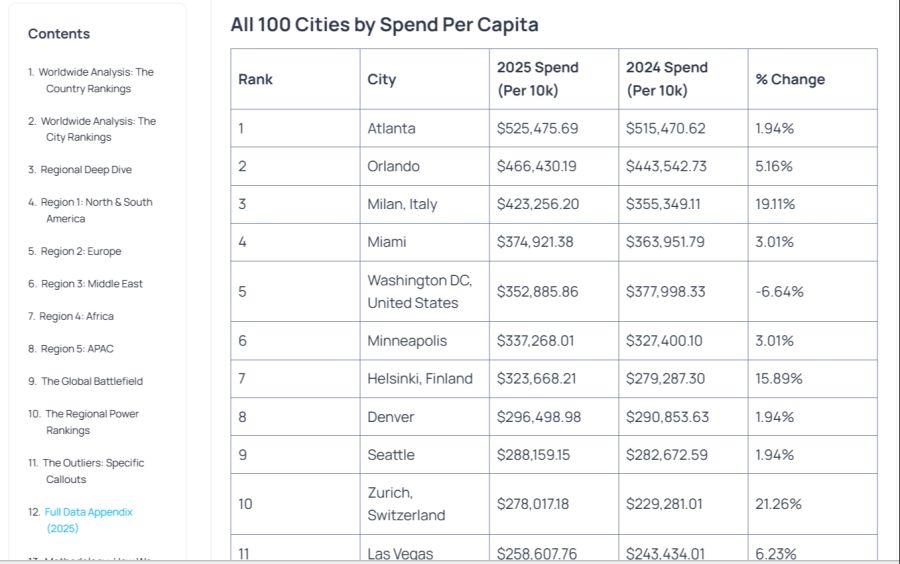Image resolution: width=900 pixels, height=564 pixels.
Task: Click the '2025 Spend (Per 10k)' column header
Action: pos(537,79)
